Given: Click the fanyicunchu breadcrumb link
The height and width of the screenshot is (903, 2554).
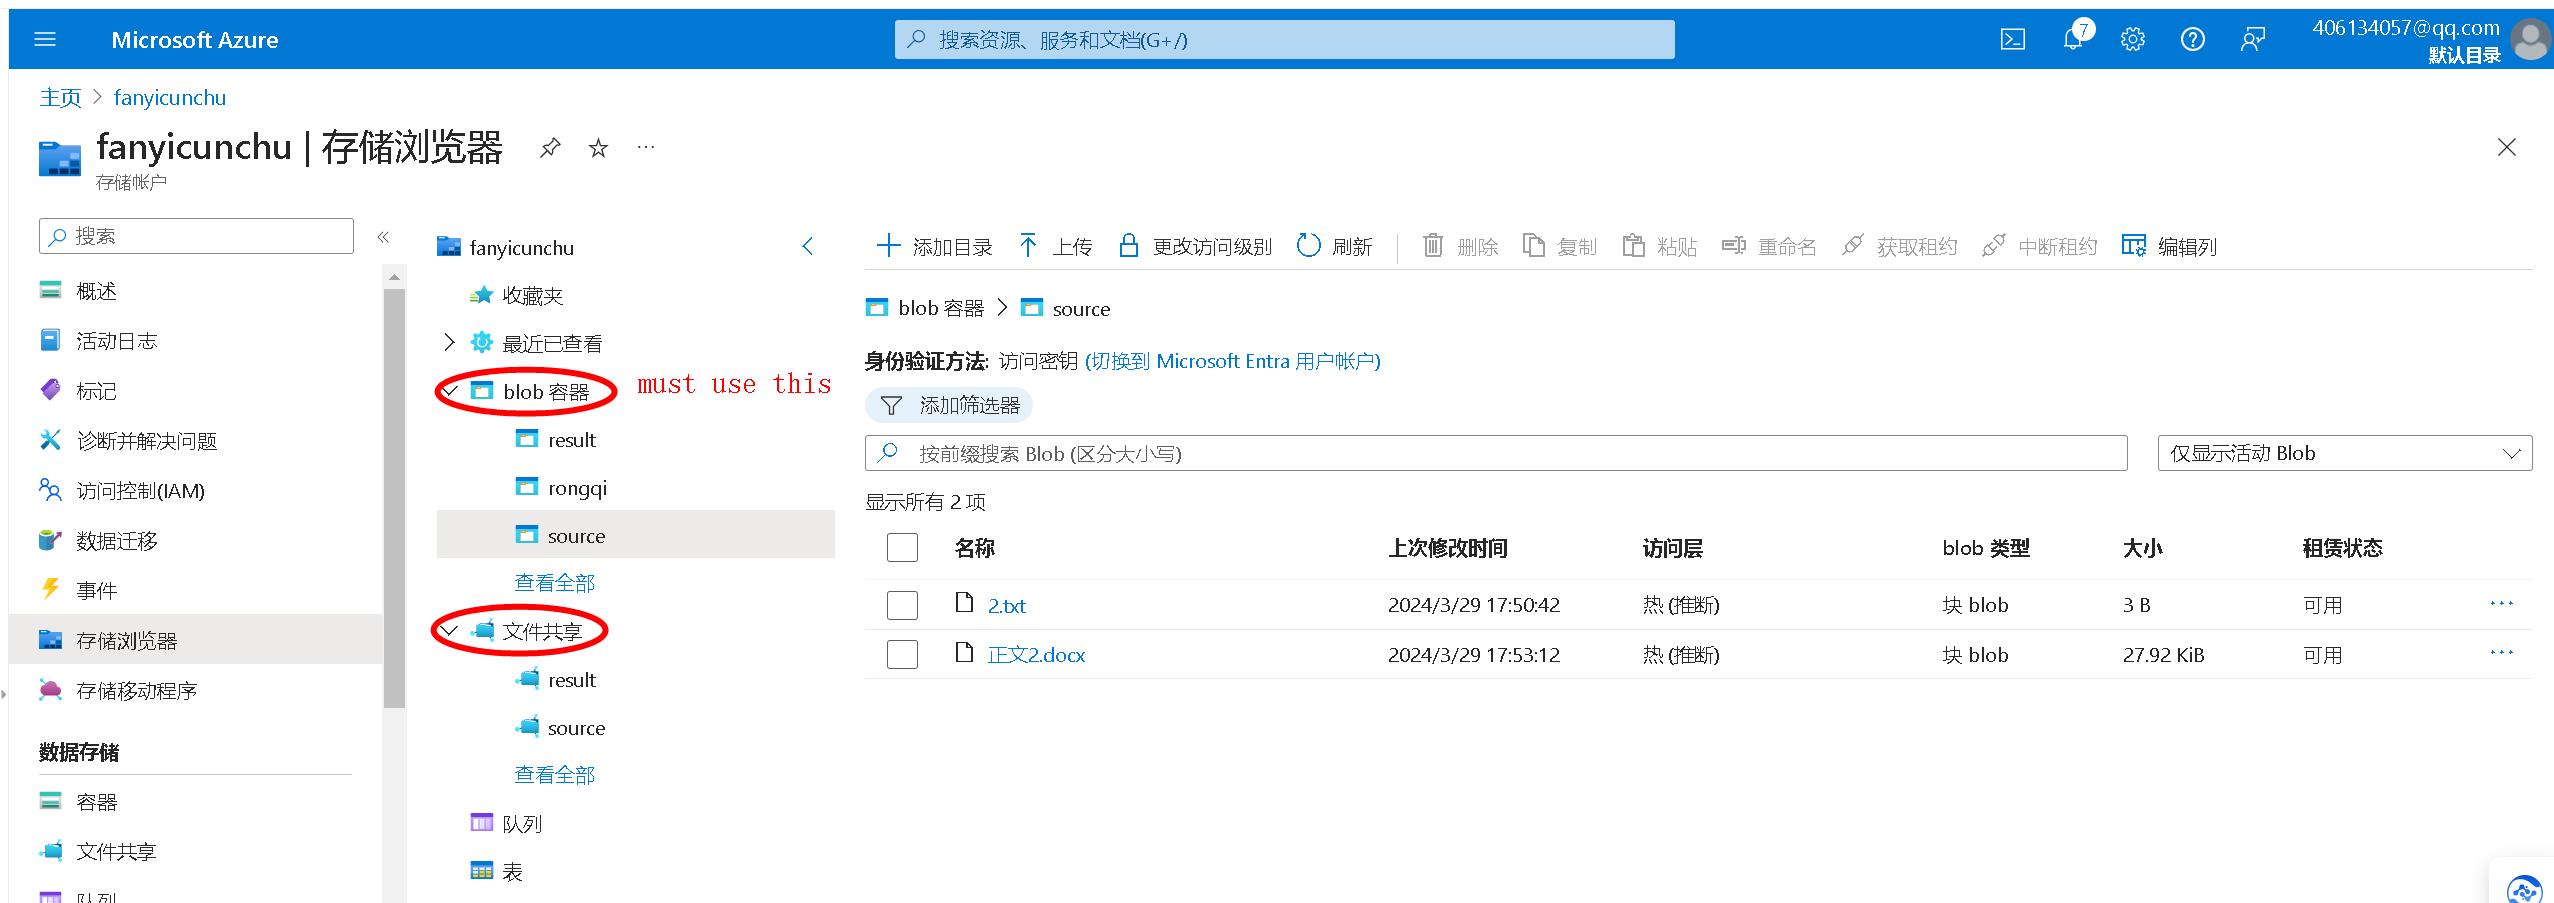Looking at the screenshot, I should tap(170, 97).
